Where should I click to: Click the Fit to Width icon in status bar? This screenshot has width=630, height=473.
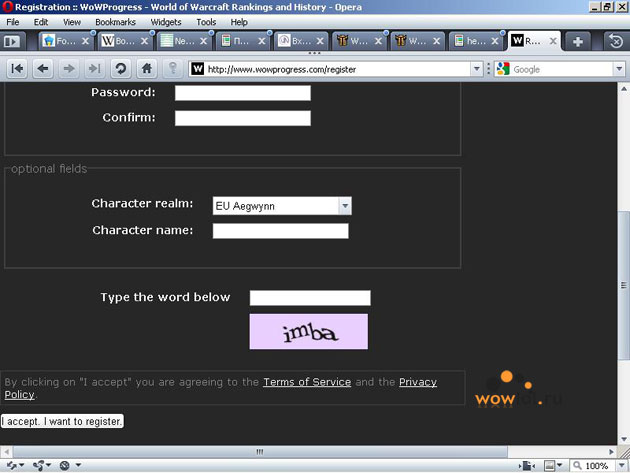(528, 466)
